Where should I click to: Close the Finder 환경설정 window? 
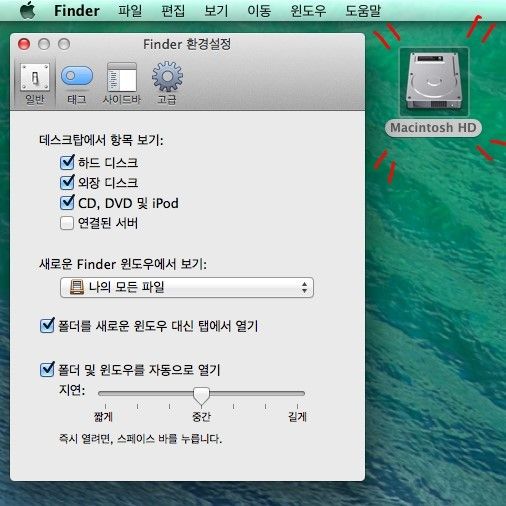click(x=24, y=44)
